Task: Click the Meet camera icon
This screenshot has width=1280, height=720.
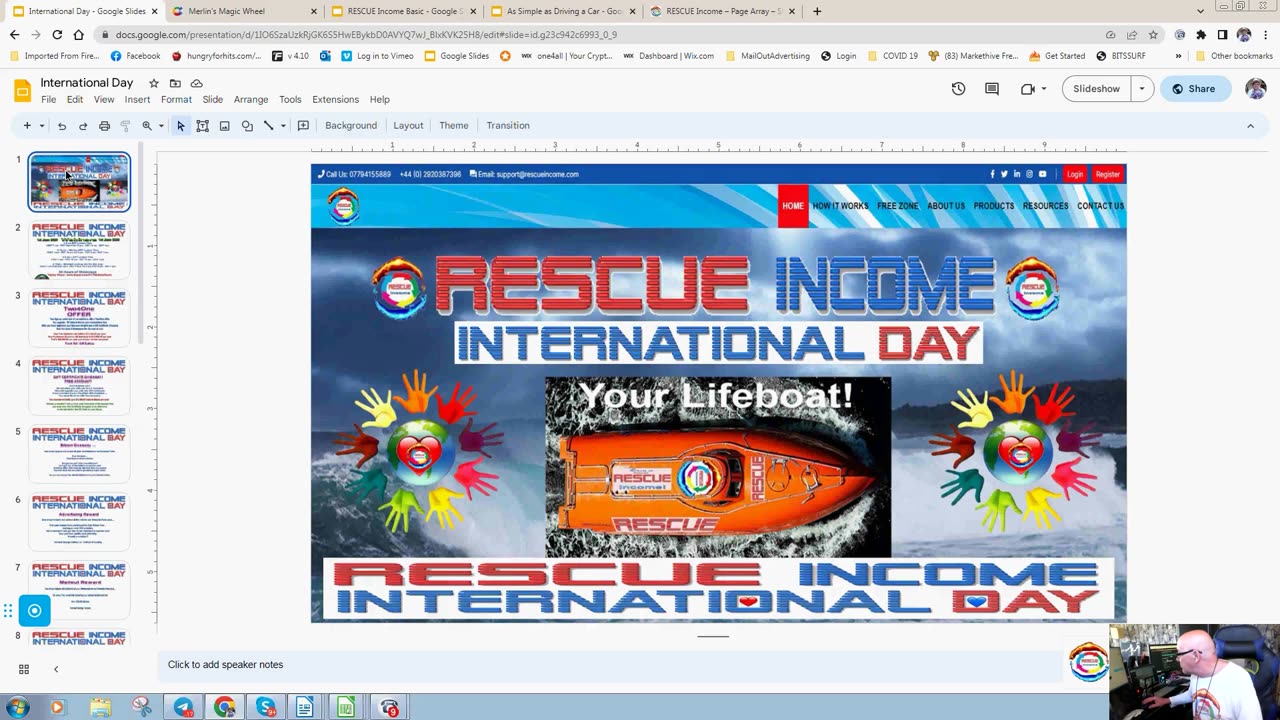Action: [x=1027, y=89]
